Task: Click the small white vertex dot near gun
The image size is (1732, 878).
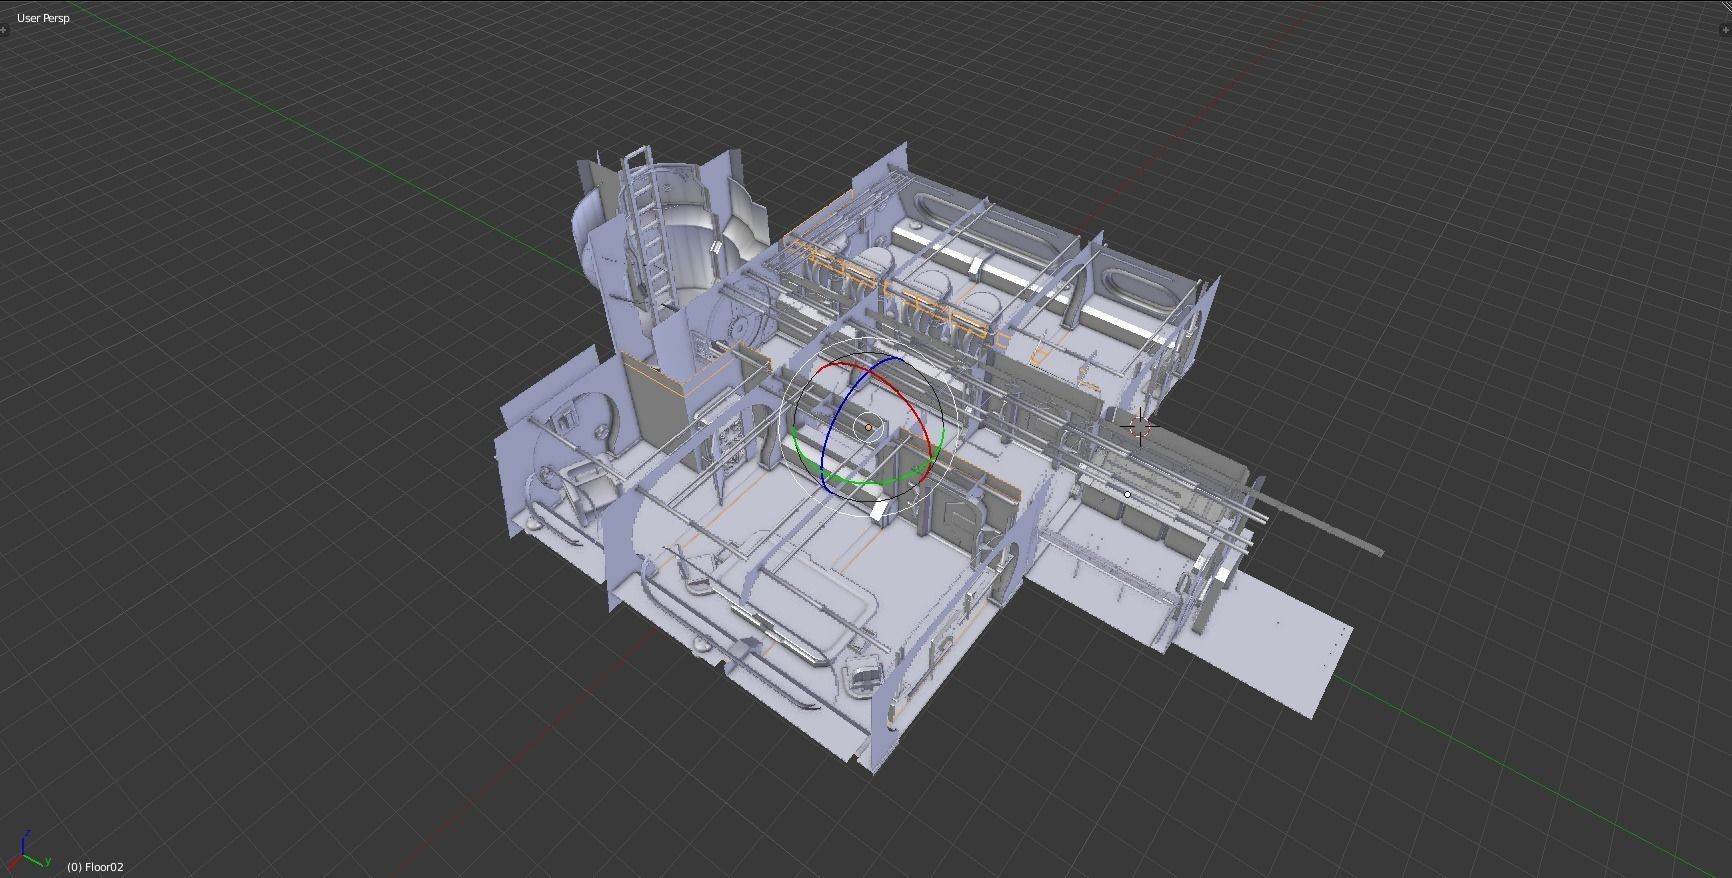Action: coord(1128,494)
